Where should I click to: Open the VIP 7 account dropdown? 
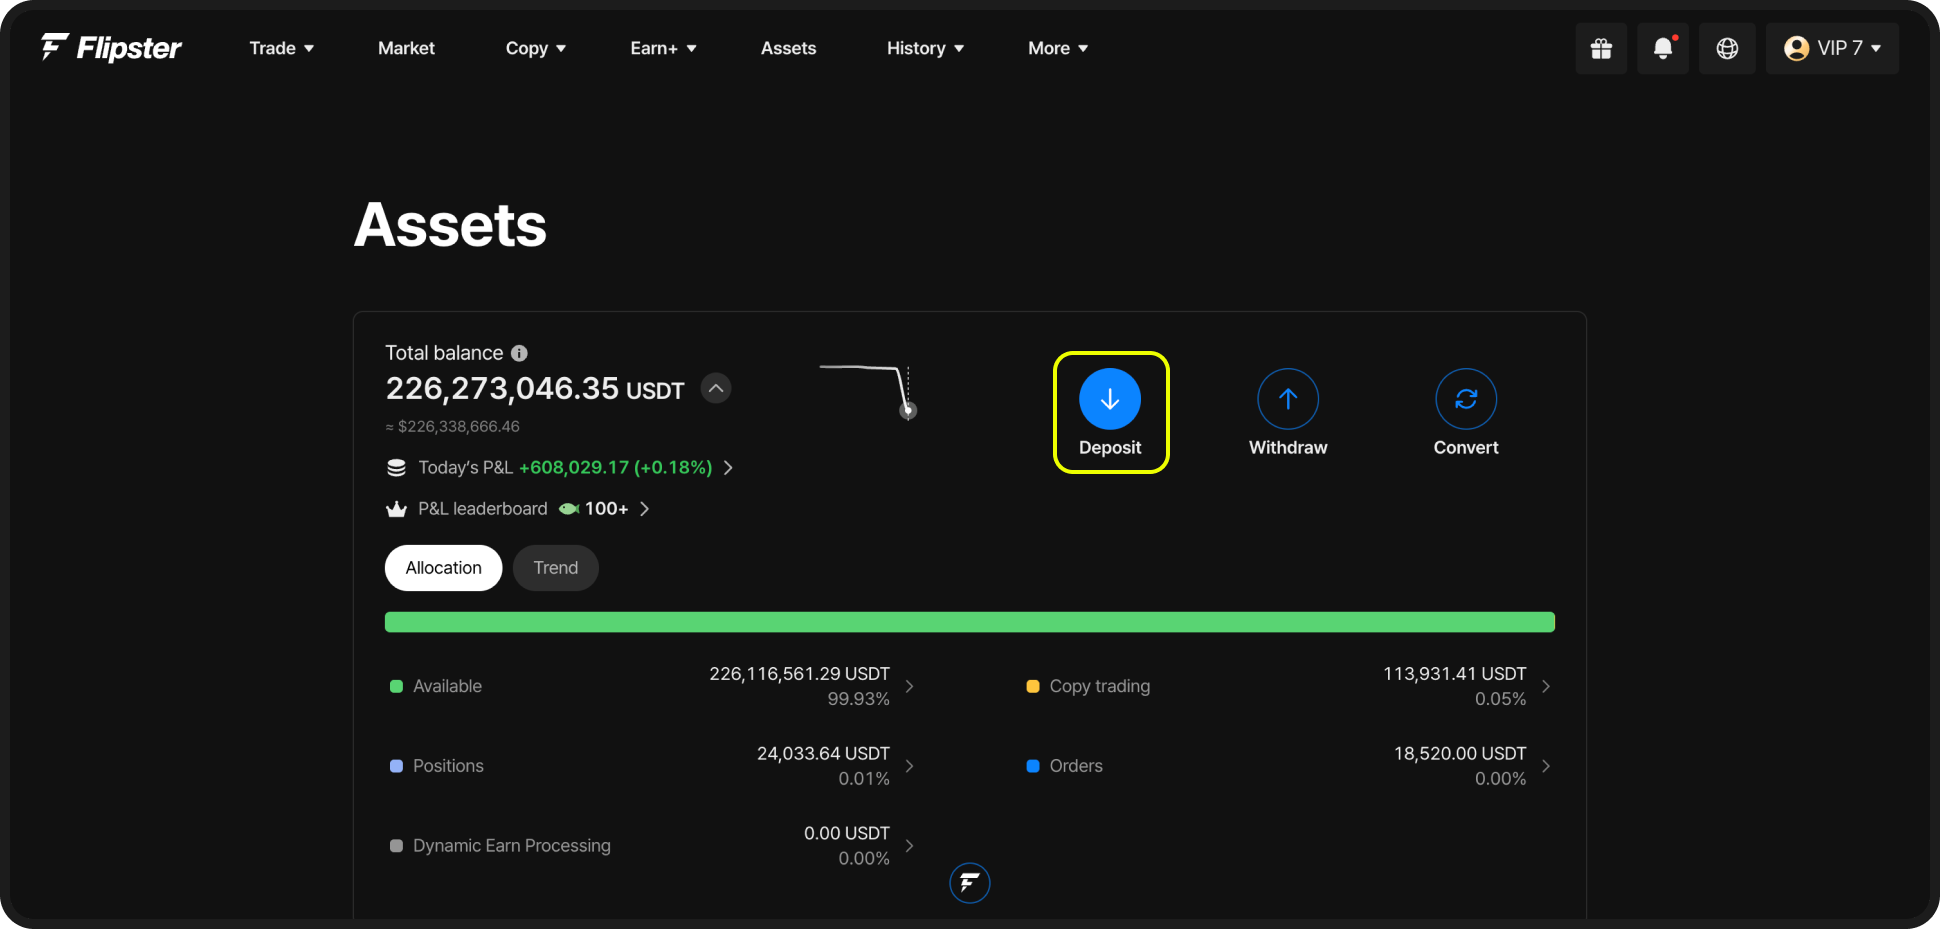coord(1832,48)
